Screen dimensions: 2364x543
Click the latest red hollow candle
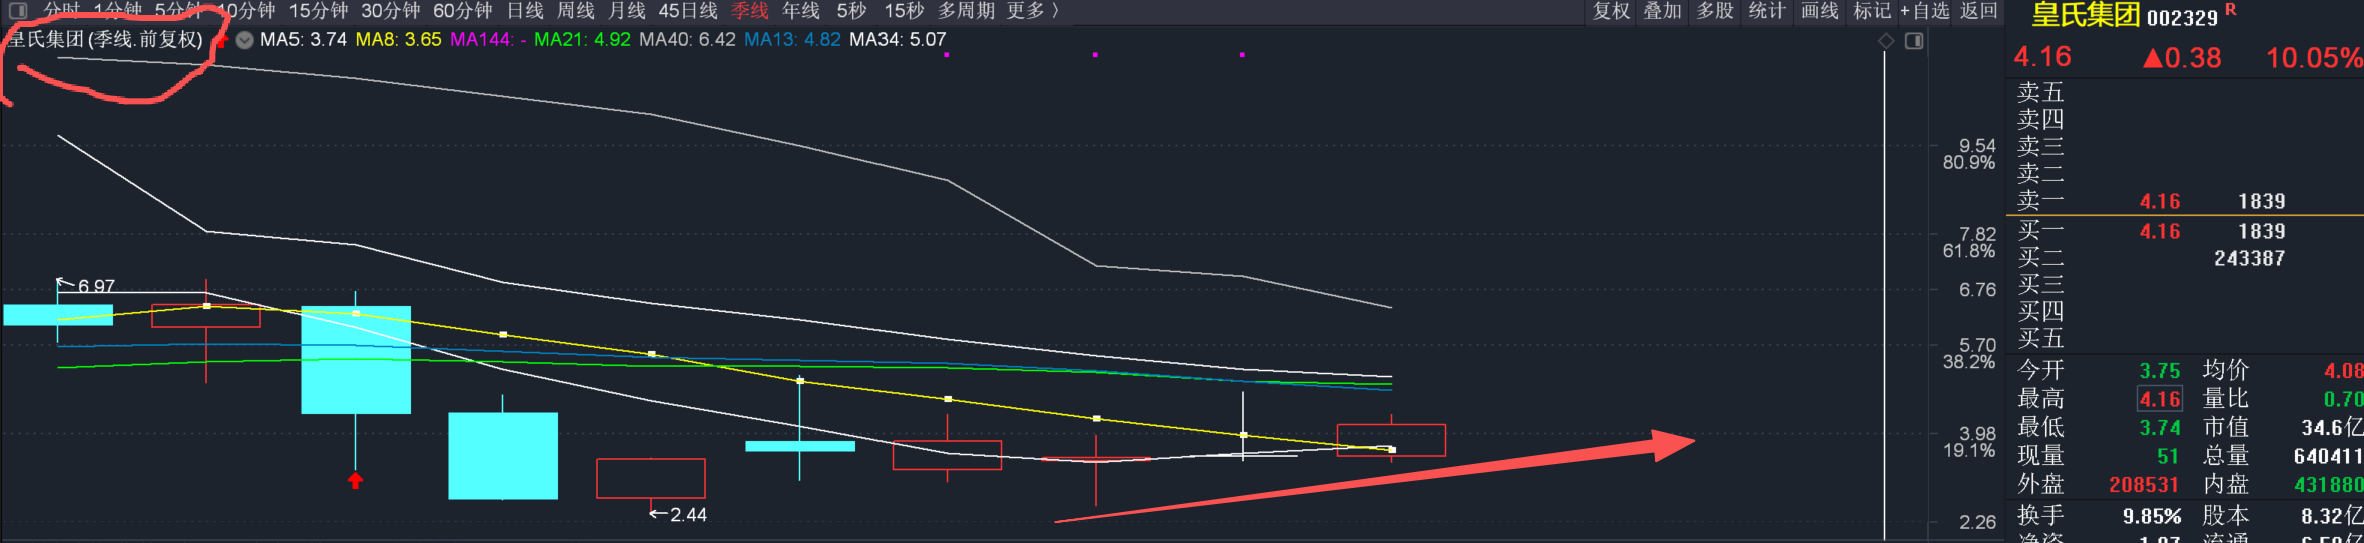coord(1391,440)
